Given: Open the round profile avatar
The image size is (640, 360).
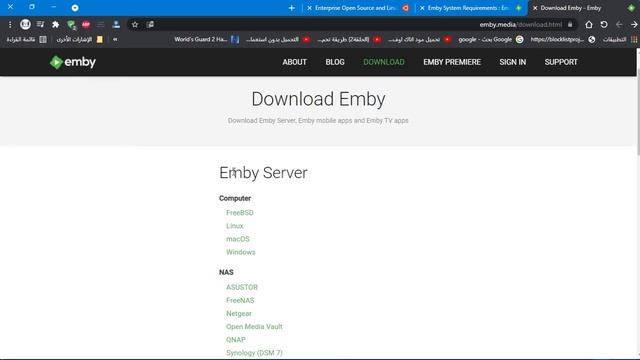Looking at the screenshot, I should click(25, 24).
